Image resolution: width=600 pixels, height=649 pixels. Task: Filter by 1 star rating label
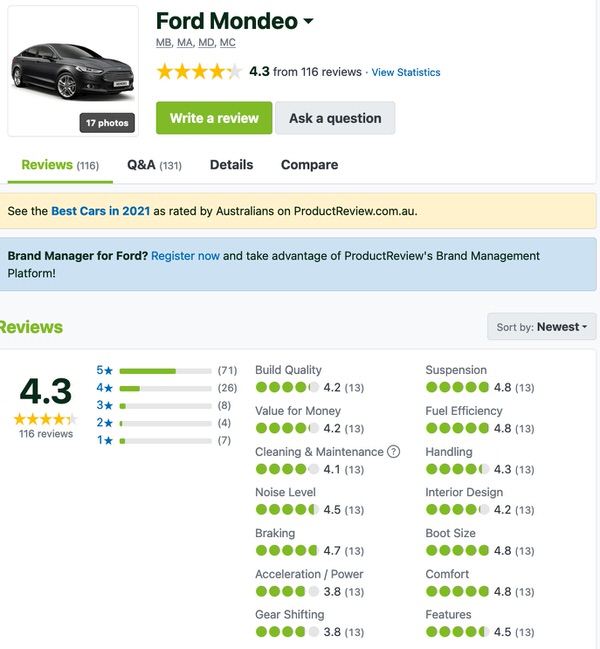105,440
